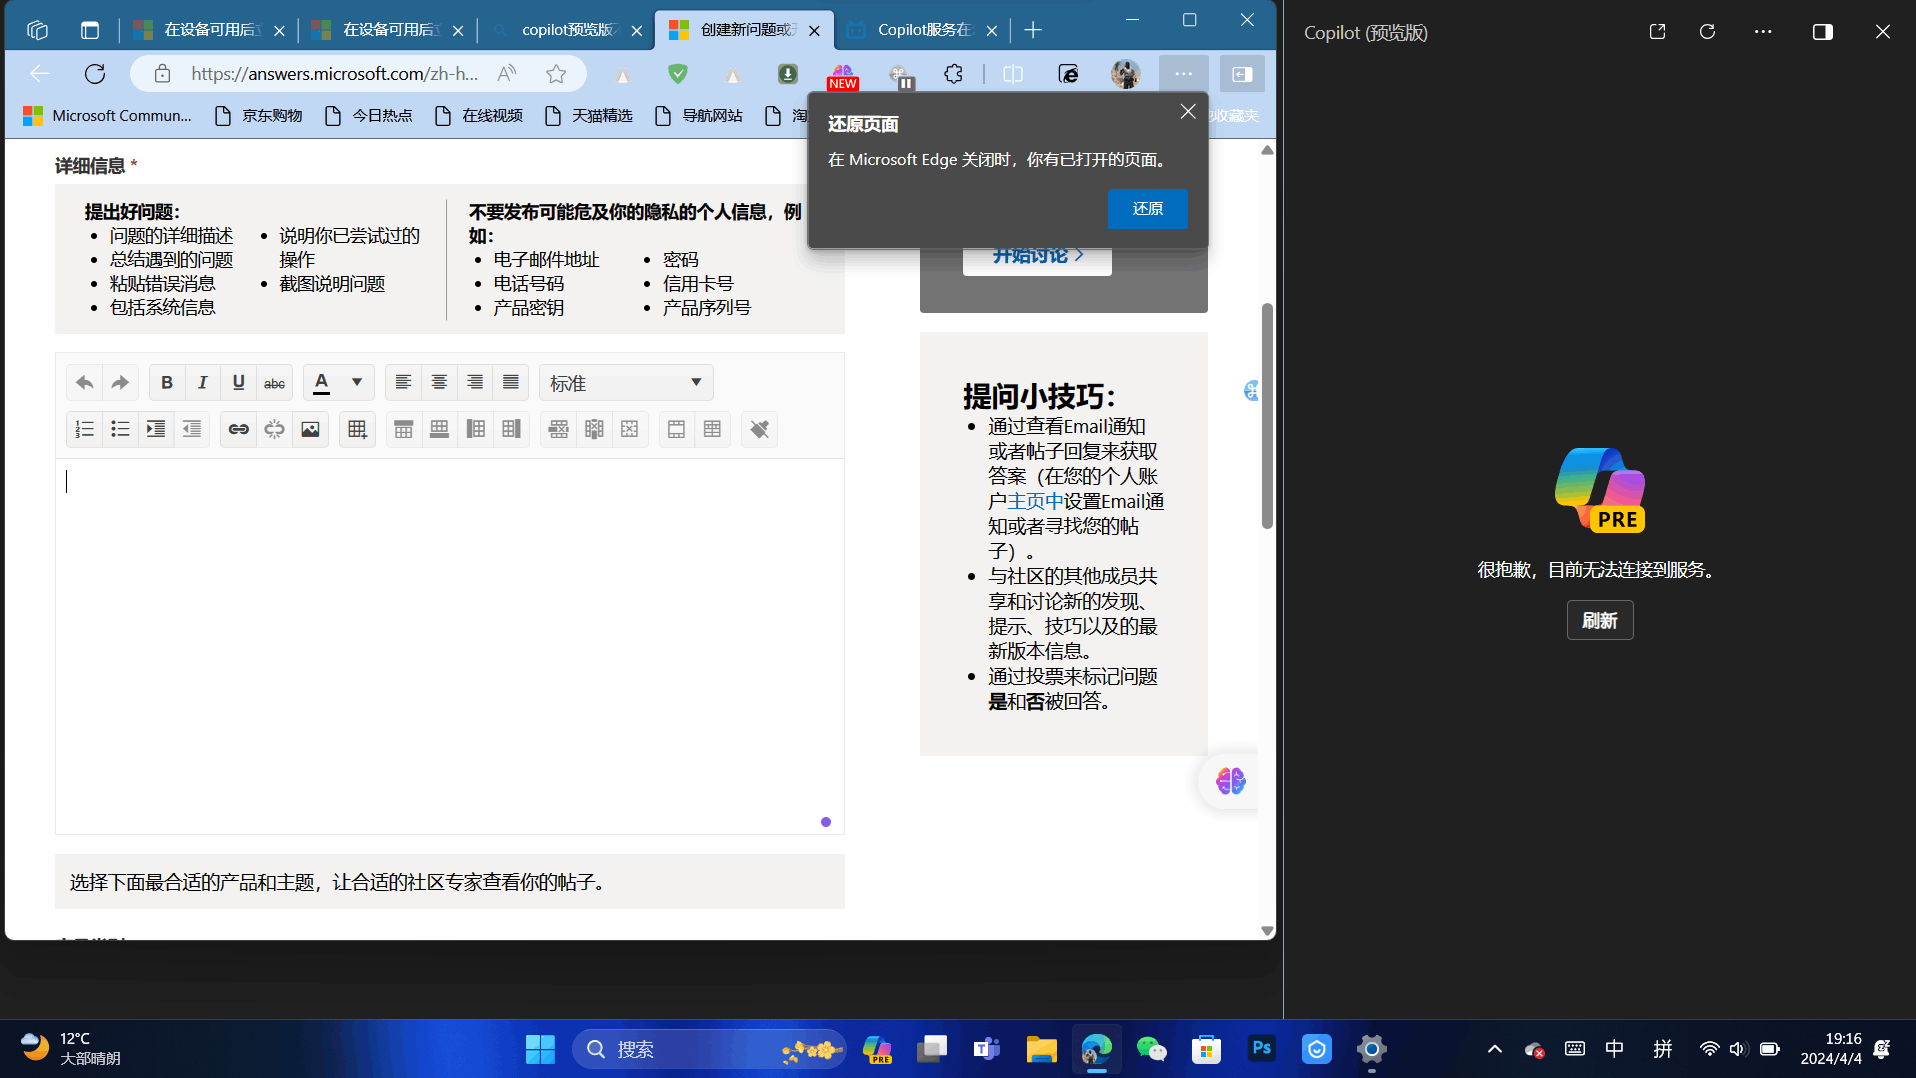Undo the last edit in the editor
The width and height of the screenshot is (1916, 1078).
(x=84, y=383)
